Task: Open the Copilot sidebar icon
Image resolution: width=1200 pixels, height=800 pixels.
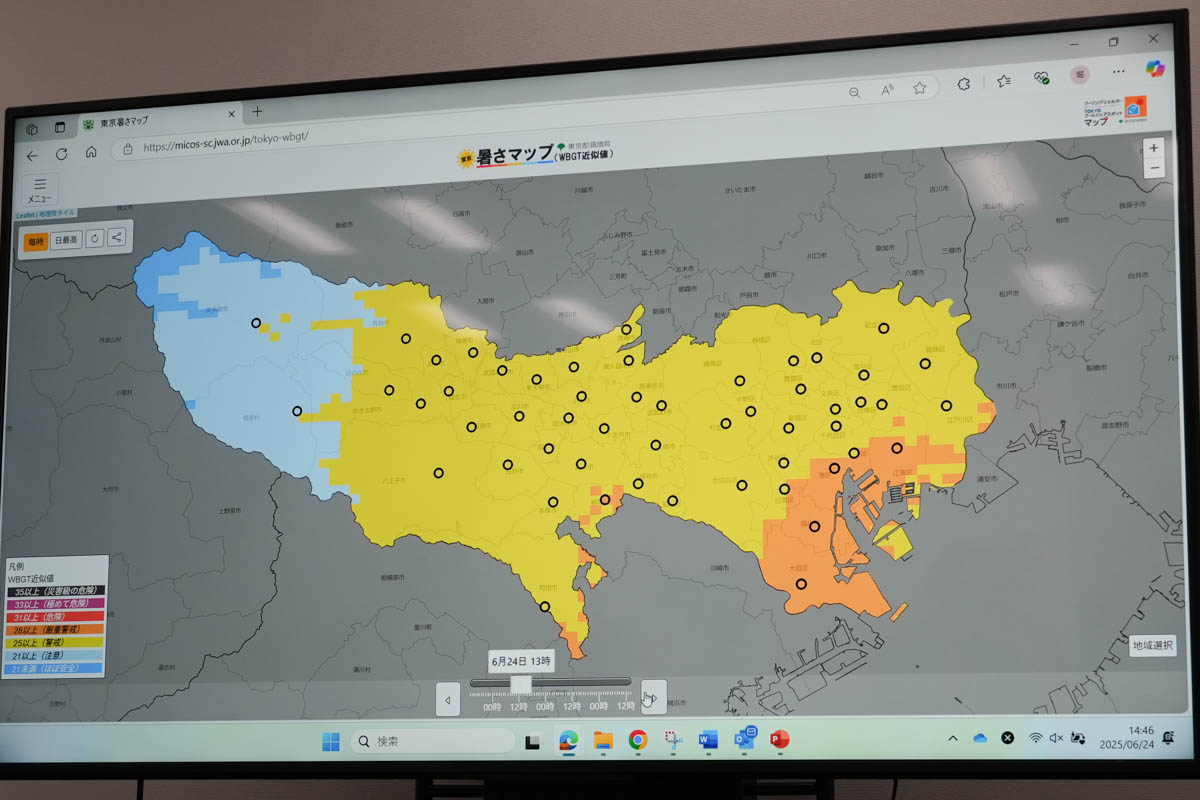Action: [x=1155, y=68]
